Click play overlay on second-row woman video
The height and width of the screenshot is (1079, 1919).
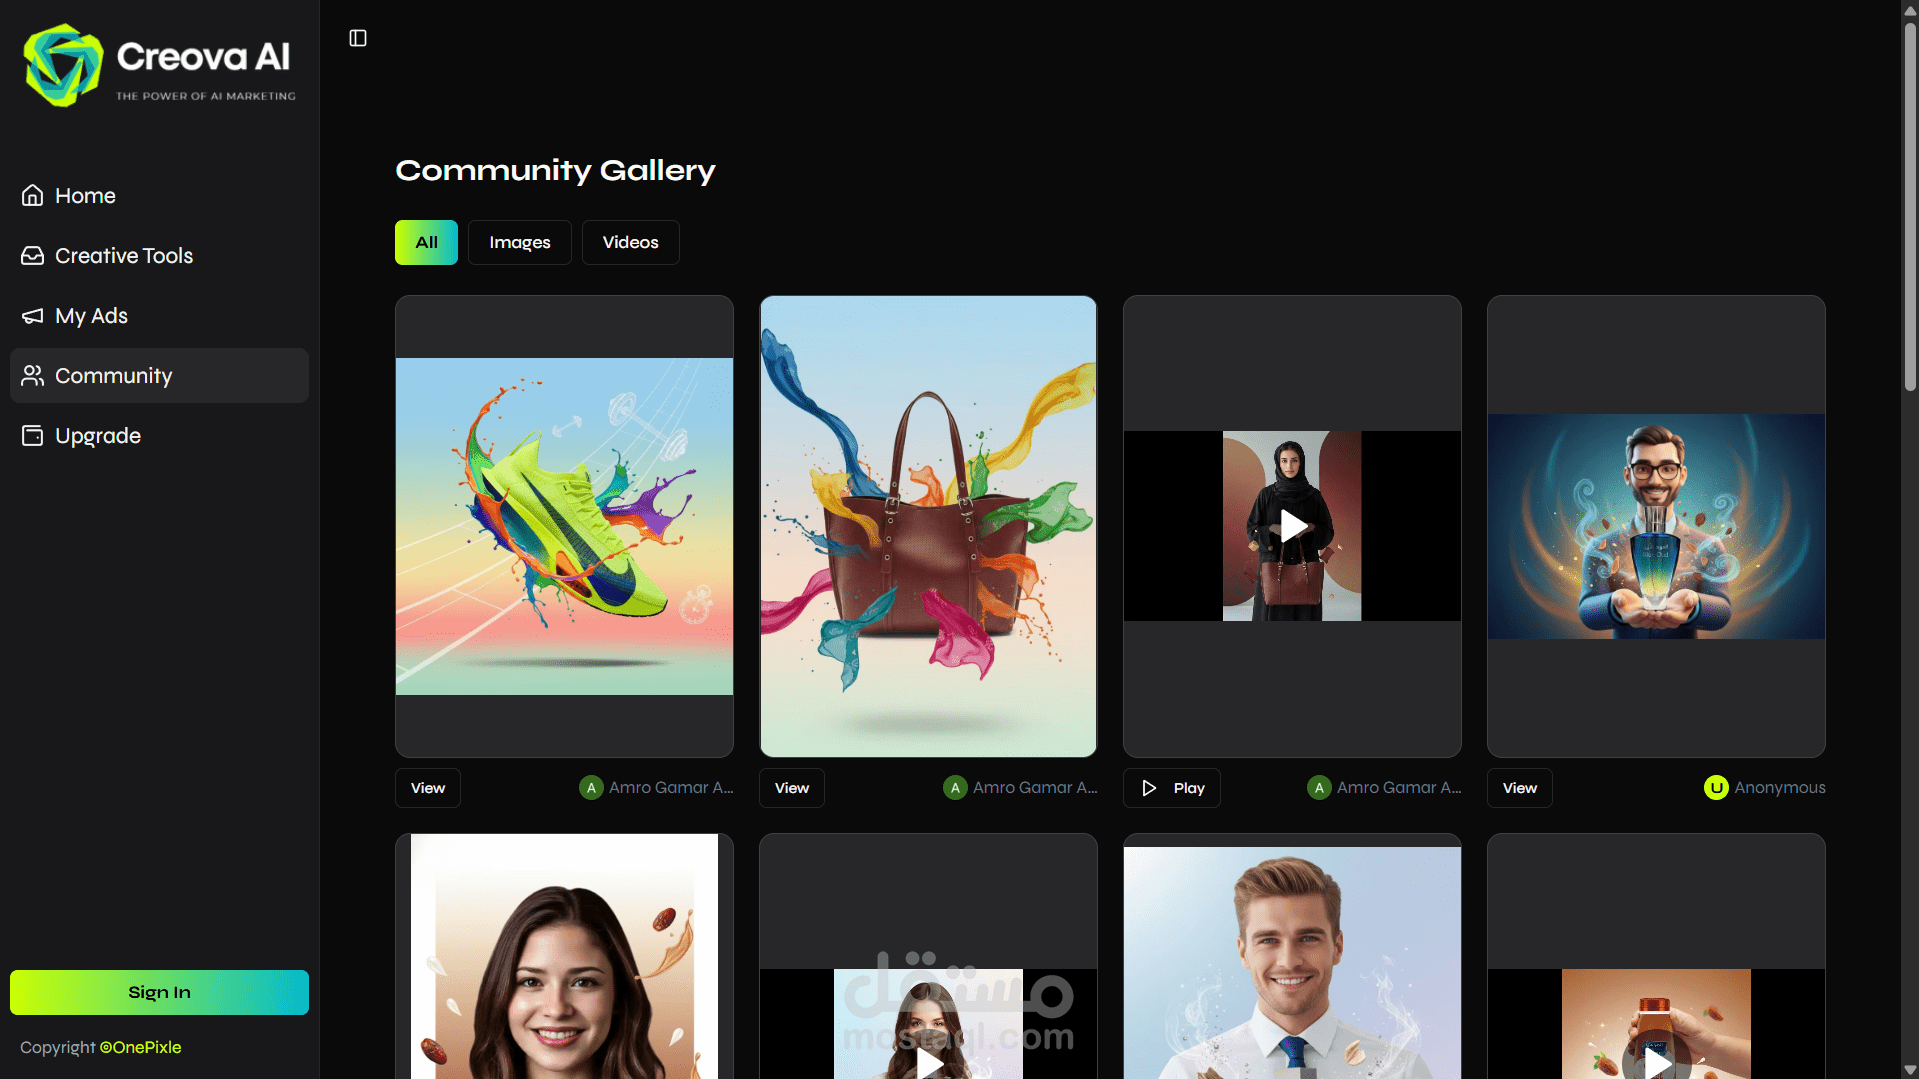pos(929,1062)
